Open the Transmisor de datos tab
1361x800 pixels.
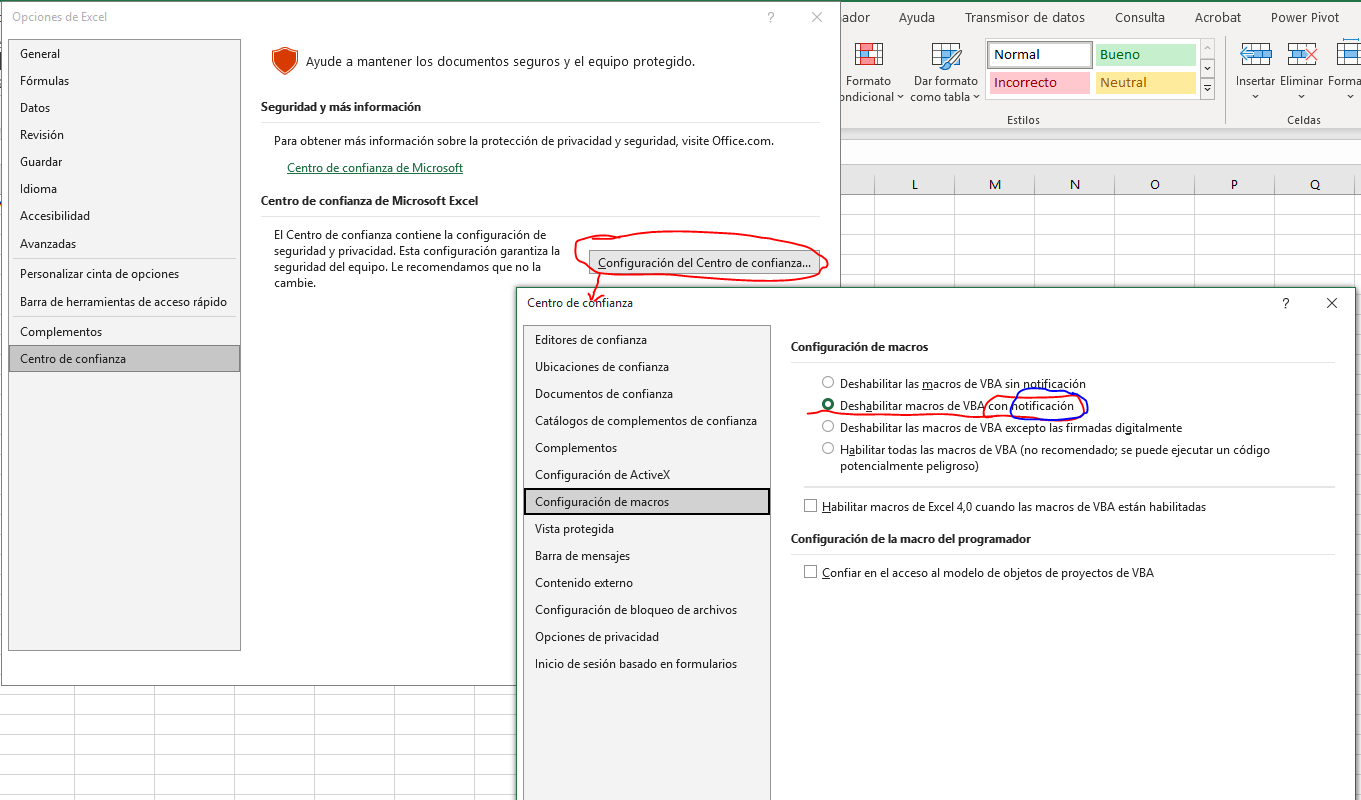pyautogui.click(x=1025, y=17)
